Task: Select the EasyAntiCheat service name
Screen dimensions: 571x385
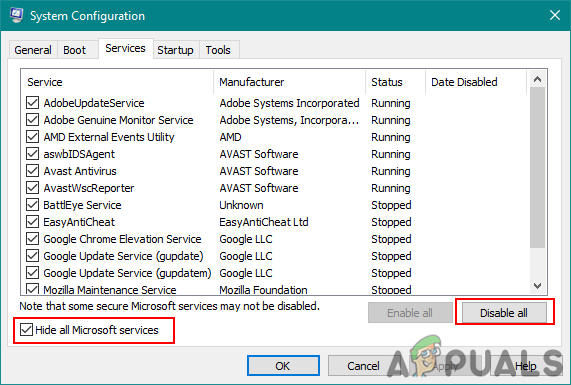Action: pyautogui.click(x=79, y=222)
